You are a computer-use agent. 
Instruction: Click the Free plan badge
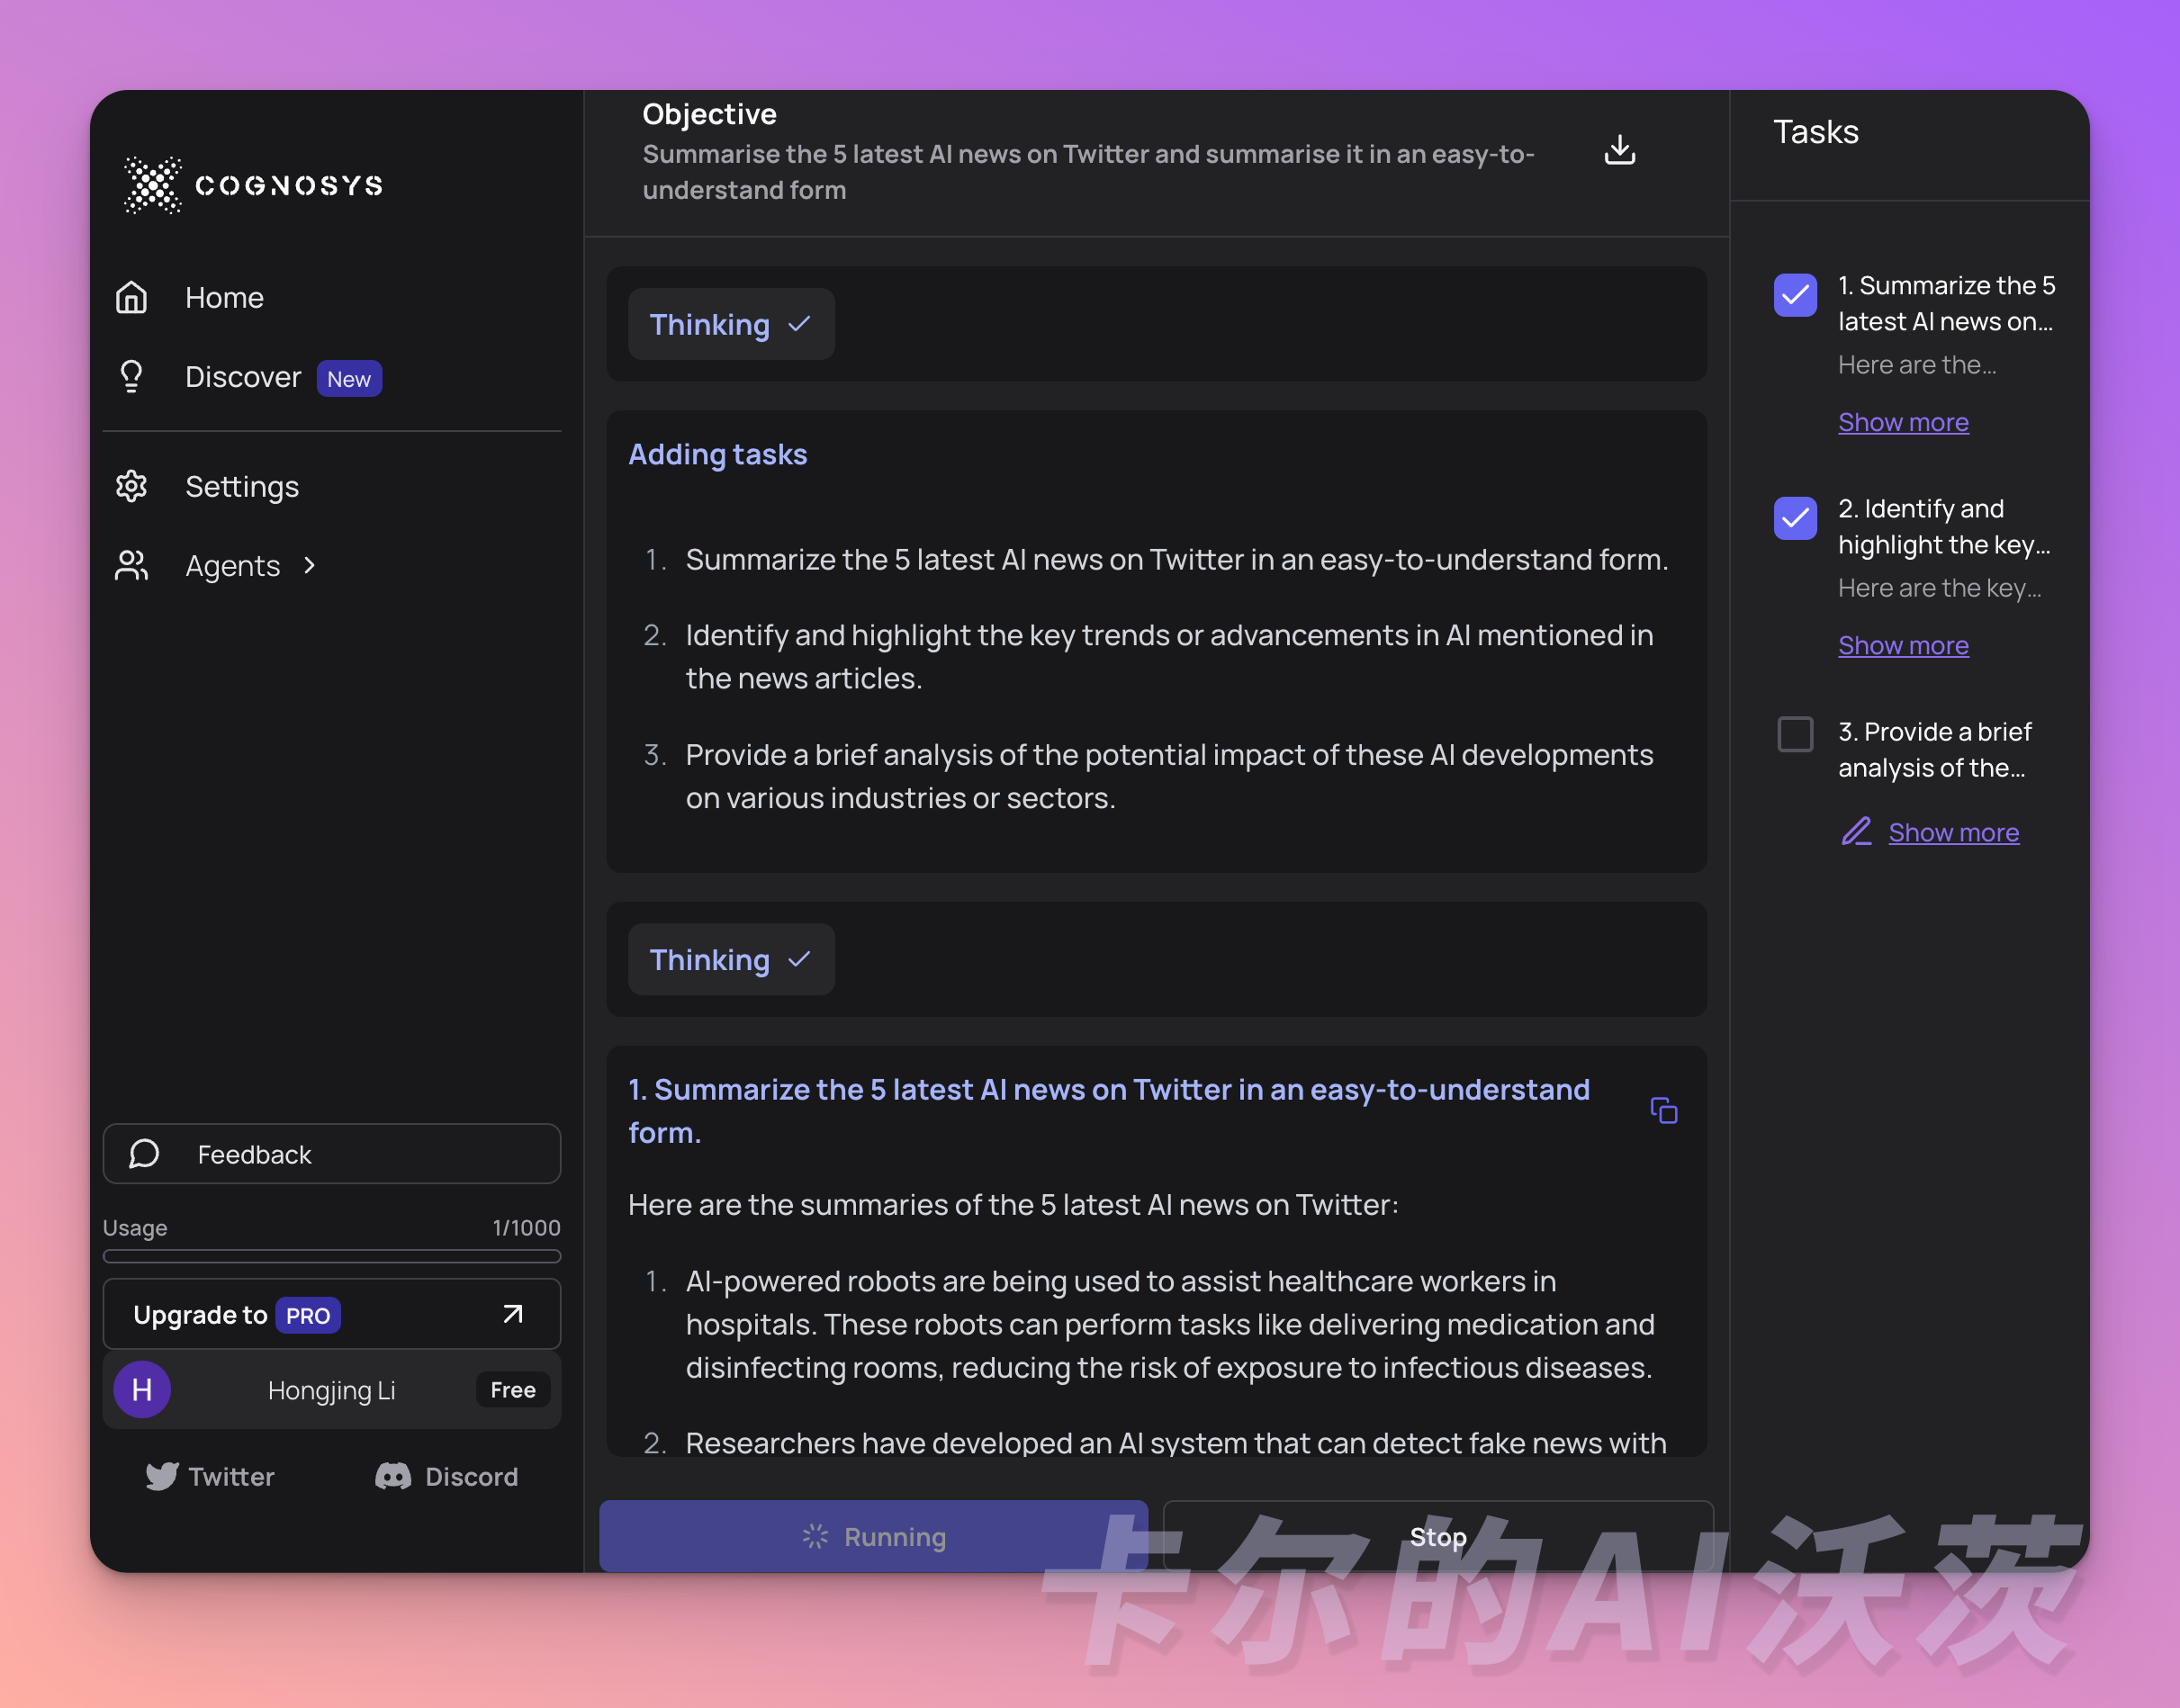coord(513,1390)
